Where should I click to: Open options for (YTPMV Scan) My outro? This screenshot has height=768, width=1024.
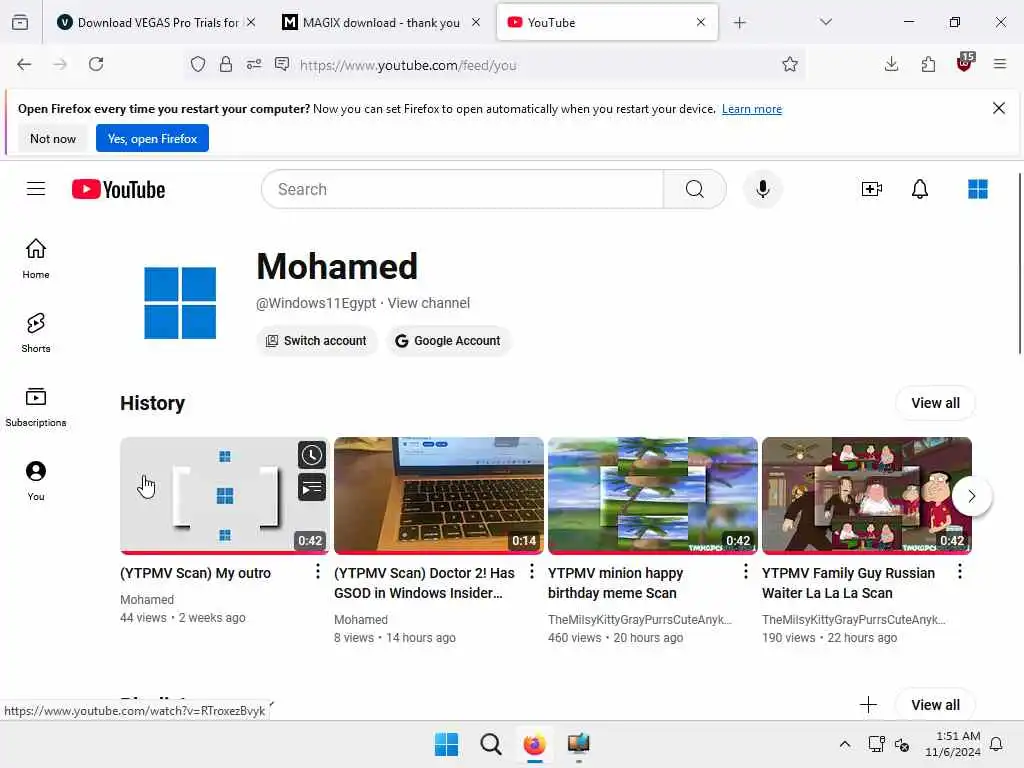coord(317,571)
